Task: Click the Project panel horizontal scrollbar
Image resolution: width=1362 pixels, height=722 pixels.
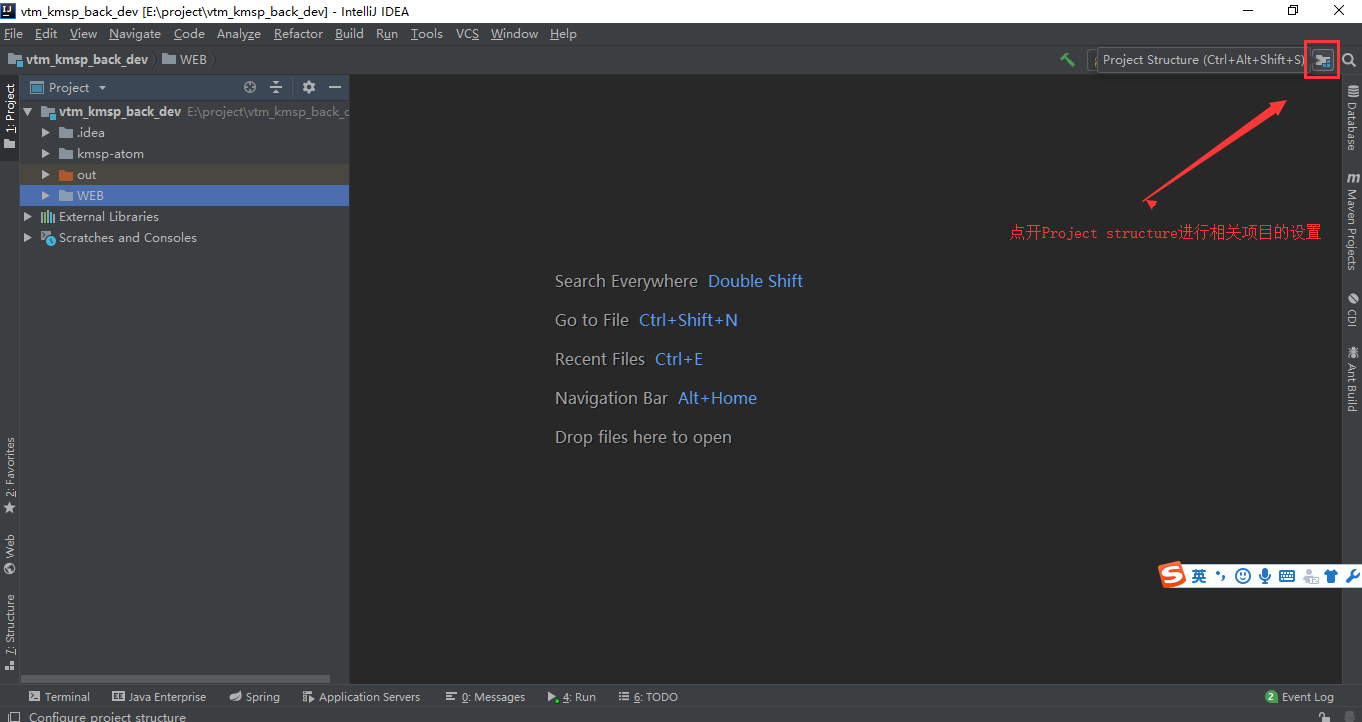Action: pos(175,679)
